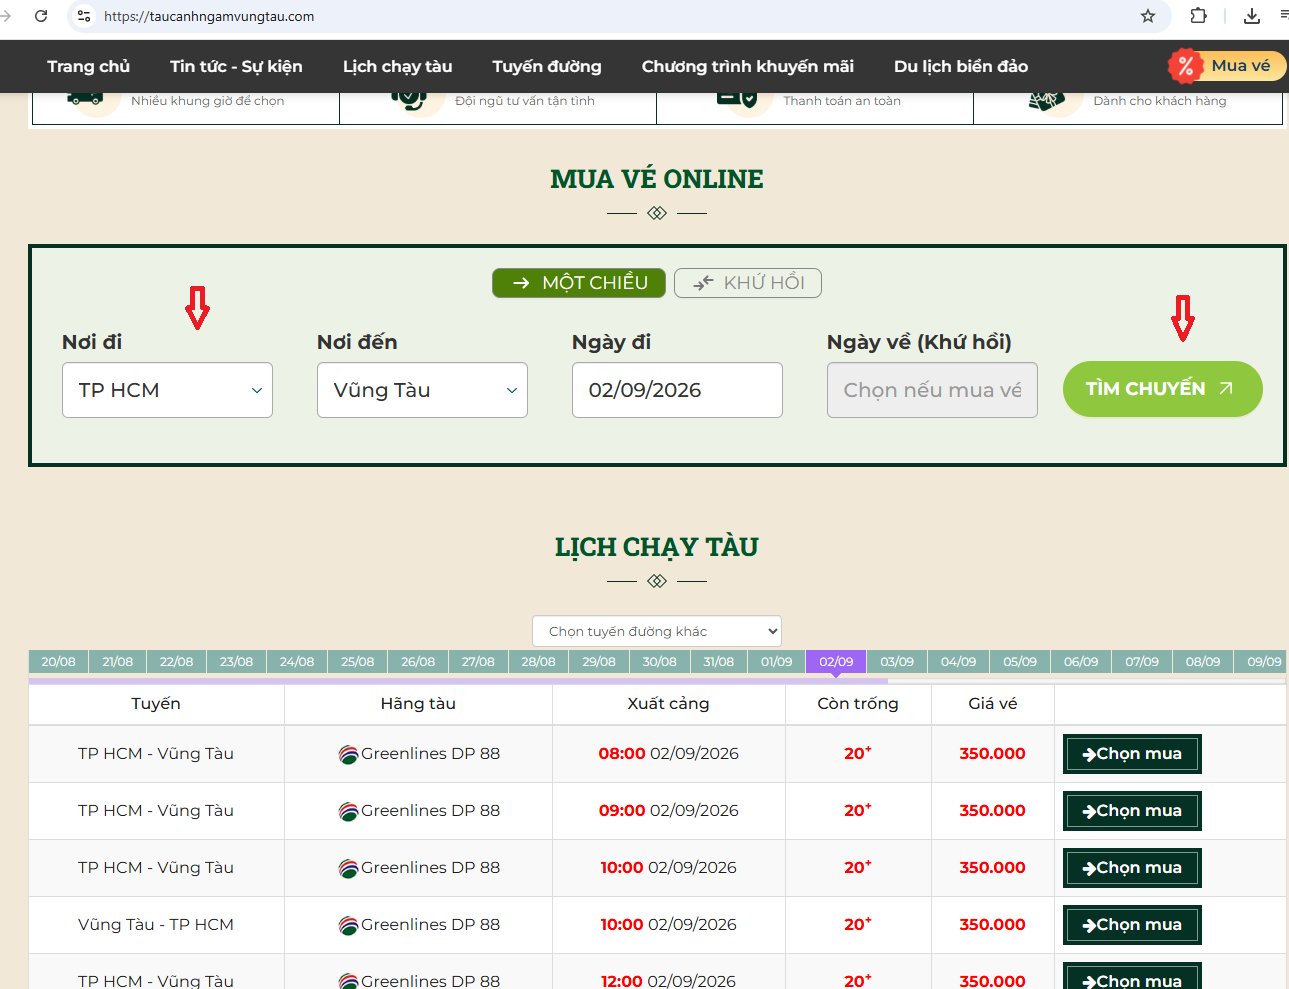Open the browser extensions puzzle icon
This screenshot has width=1289, height=989.
[1198, 16]
